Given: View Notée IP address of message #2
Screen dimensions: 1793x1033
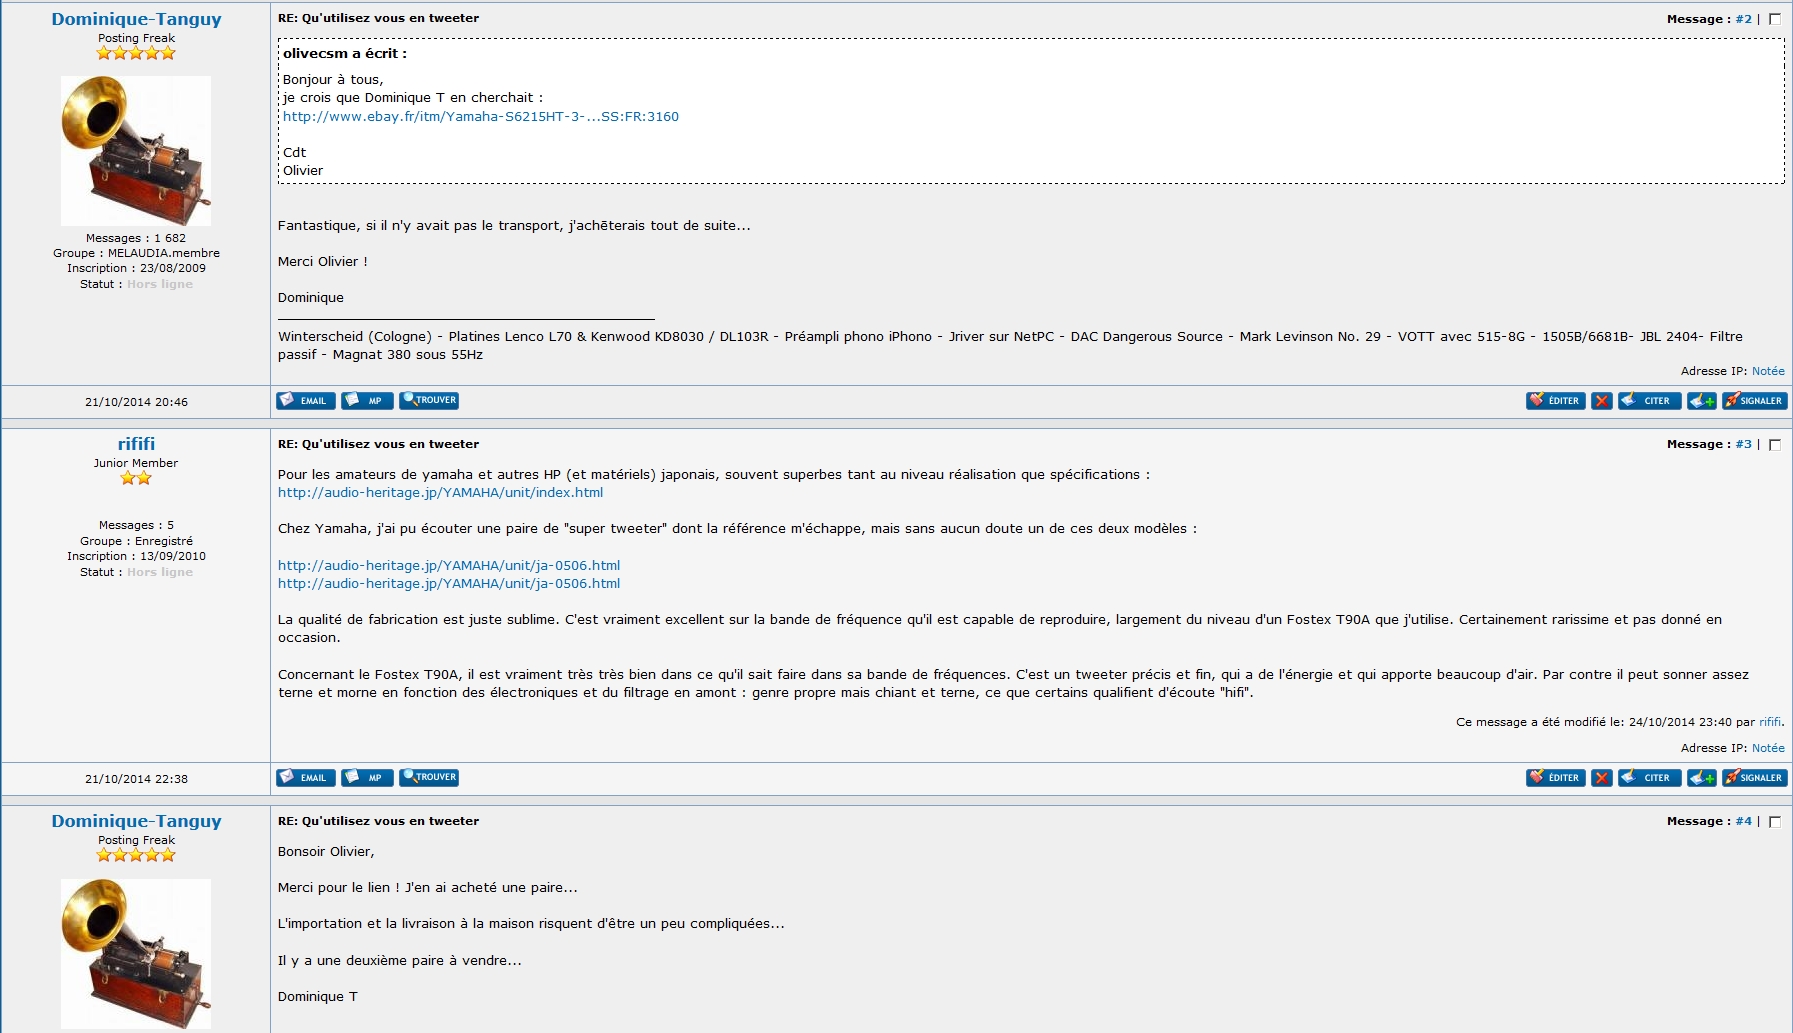Looking at the screenshot, I should click(x=1768, y=371).
